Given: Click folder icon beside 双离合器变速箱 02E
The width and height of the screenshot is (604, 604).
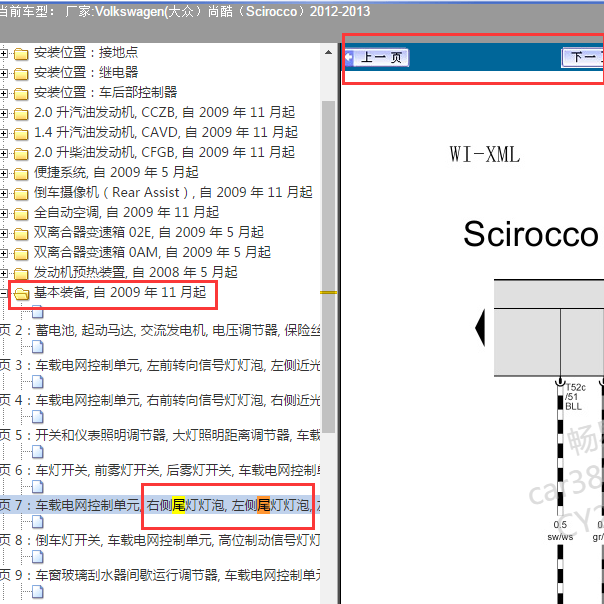Looking at the screenshot, I should pos(21,234).
